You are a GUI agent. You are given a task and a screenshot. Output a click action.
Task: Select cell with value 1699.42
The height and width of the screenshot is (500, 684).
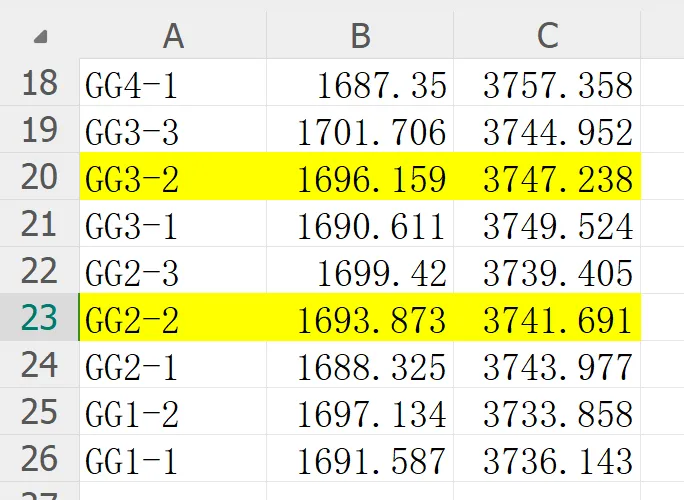360,271
